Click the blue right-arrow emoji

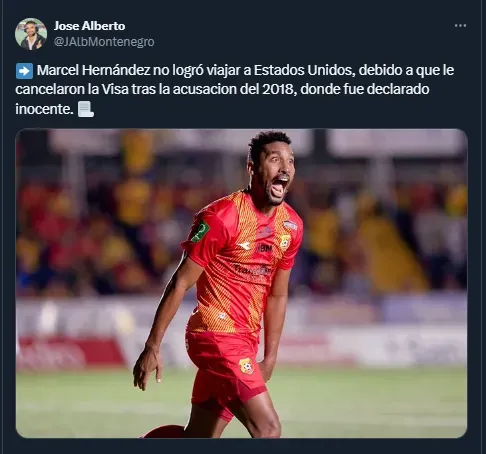pyautogui.click(x=24, y=71)
